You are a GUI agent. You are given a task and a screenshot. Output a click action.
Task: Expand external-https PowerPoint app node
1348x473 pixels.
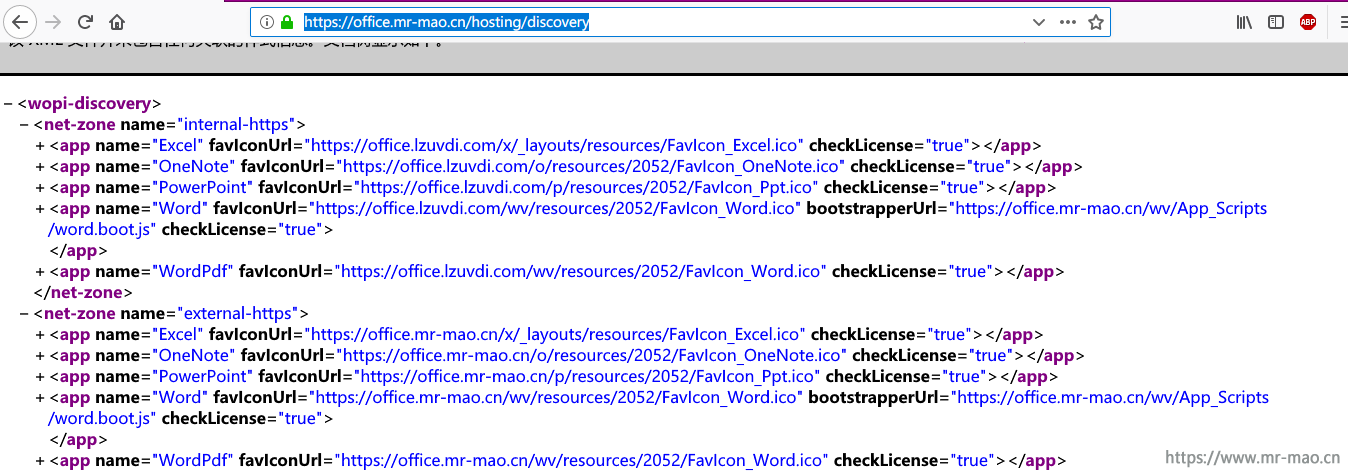pyautogui.click(x=40, y=376)
